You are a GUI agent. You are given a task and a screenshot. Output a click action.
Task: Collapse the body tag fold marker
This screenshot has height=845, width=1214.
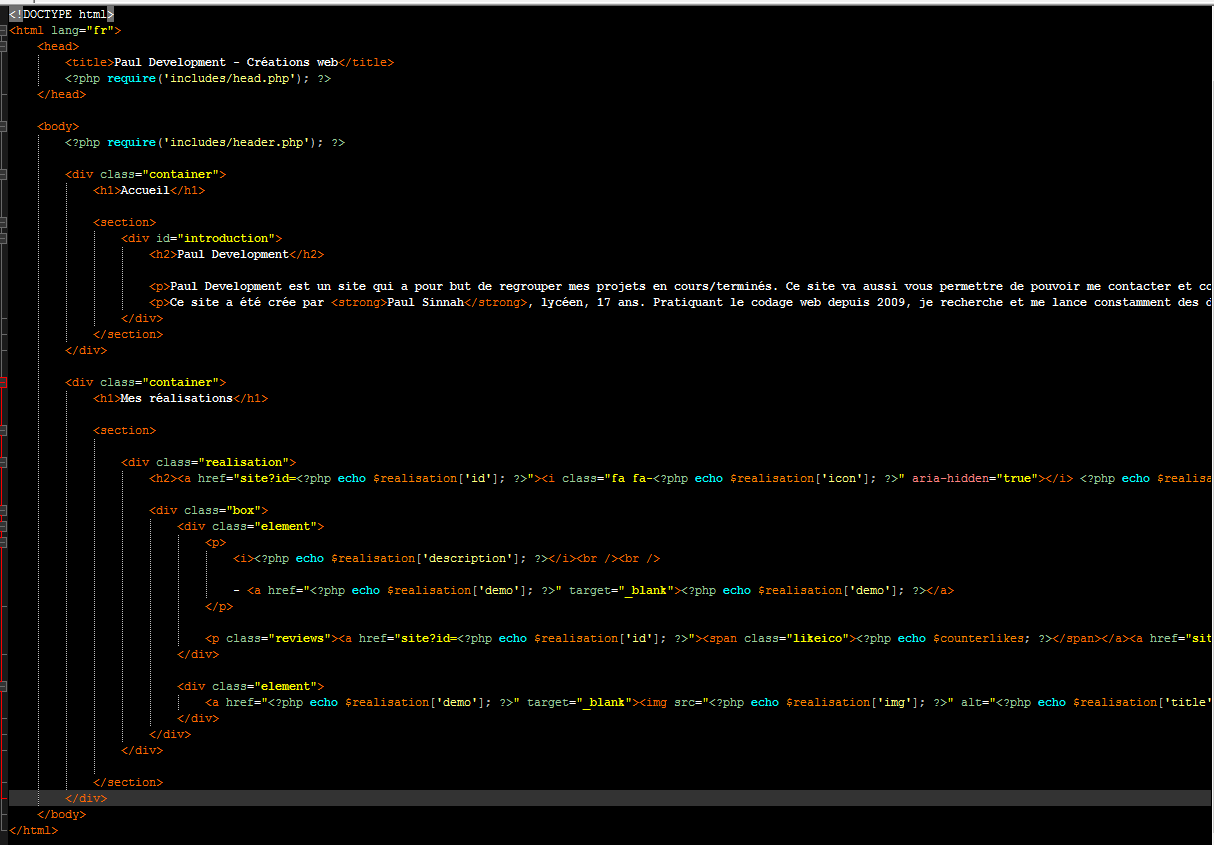[x=4, y=126]
